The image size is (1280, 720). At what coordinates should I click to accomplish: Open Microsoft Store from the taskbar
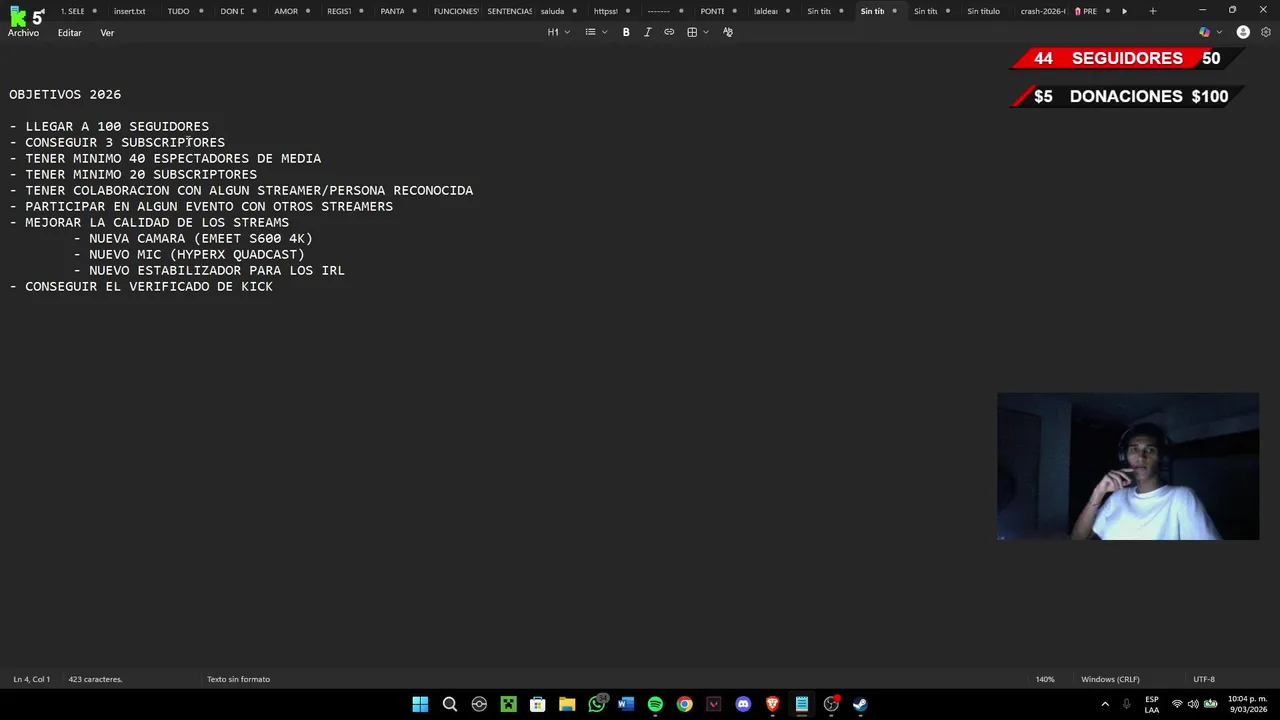point(538,704)
